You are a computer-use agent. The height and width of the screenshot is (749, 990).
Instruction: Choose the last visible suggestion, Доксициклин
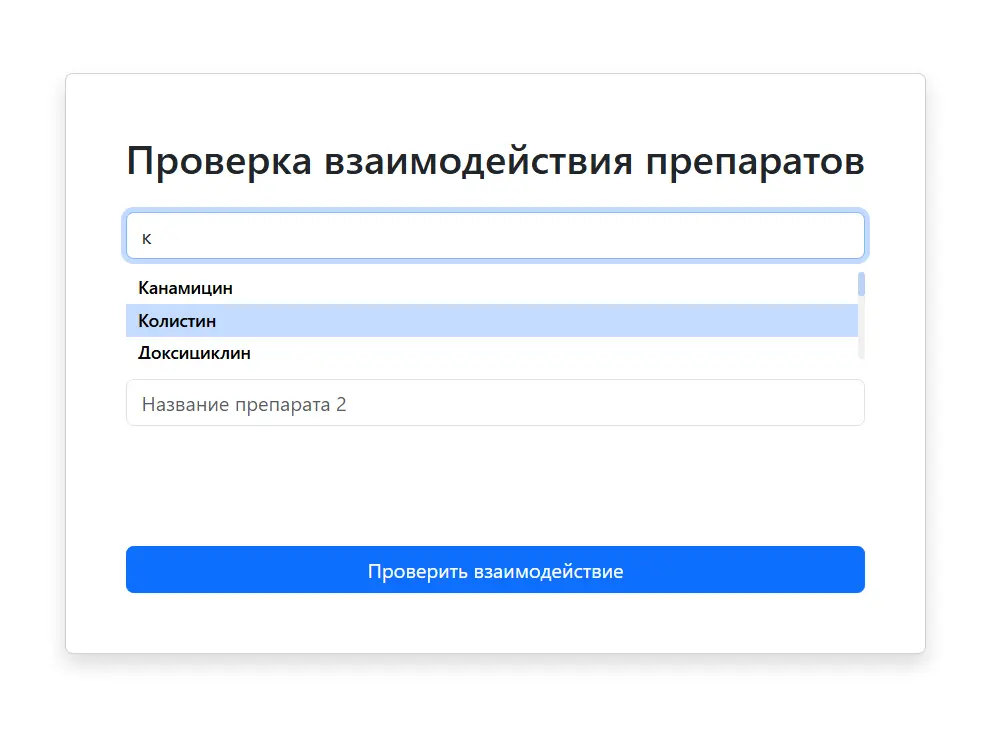tap(195, 353)
